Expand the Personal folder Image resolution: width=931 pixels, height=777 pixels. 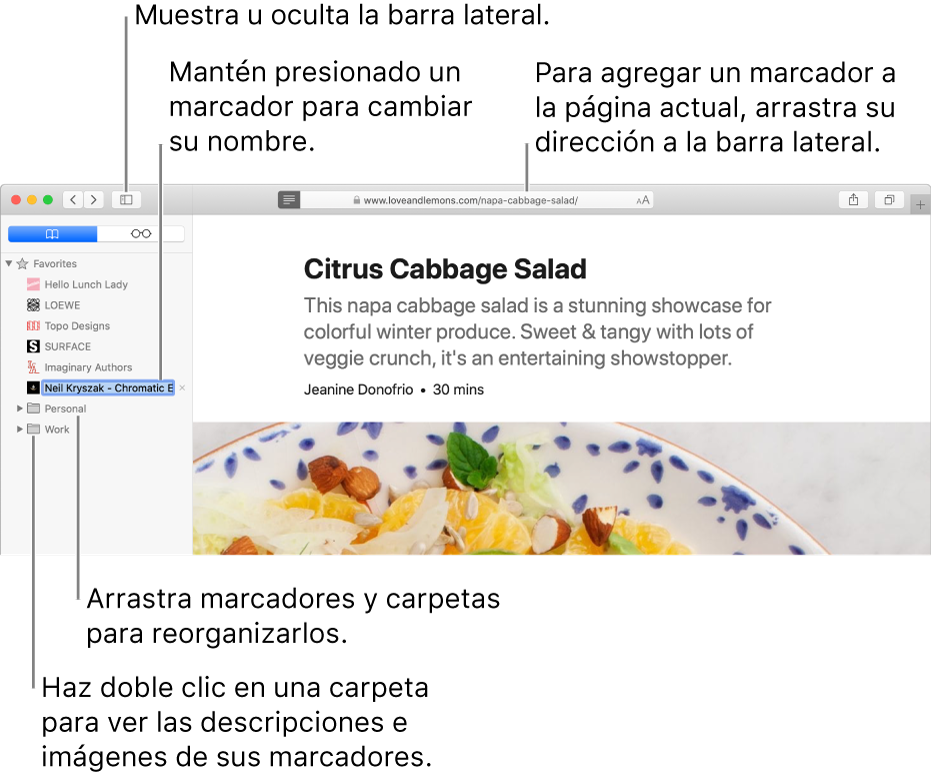(20, 408)
